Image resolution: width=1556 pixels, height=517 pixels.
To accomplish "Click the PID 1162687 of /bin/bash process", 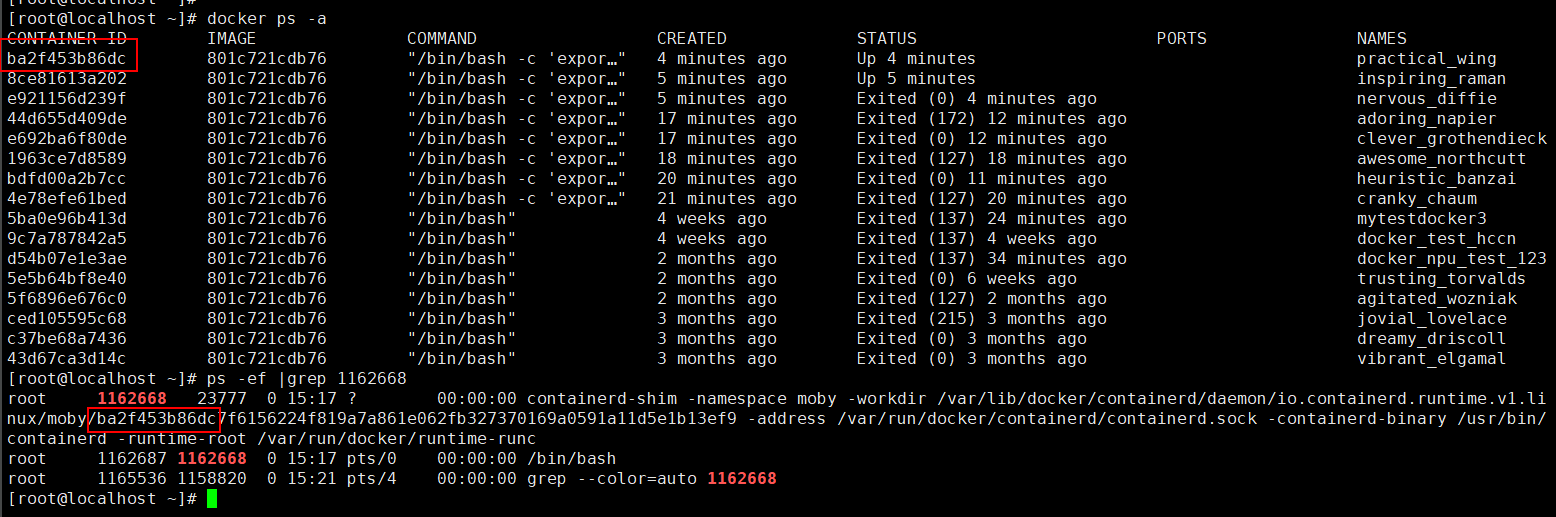I will (132, 459).
